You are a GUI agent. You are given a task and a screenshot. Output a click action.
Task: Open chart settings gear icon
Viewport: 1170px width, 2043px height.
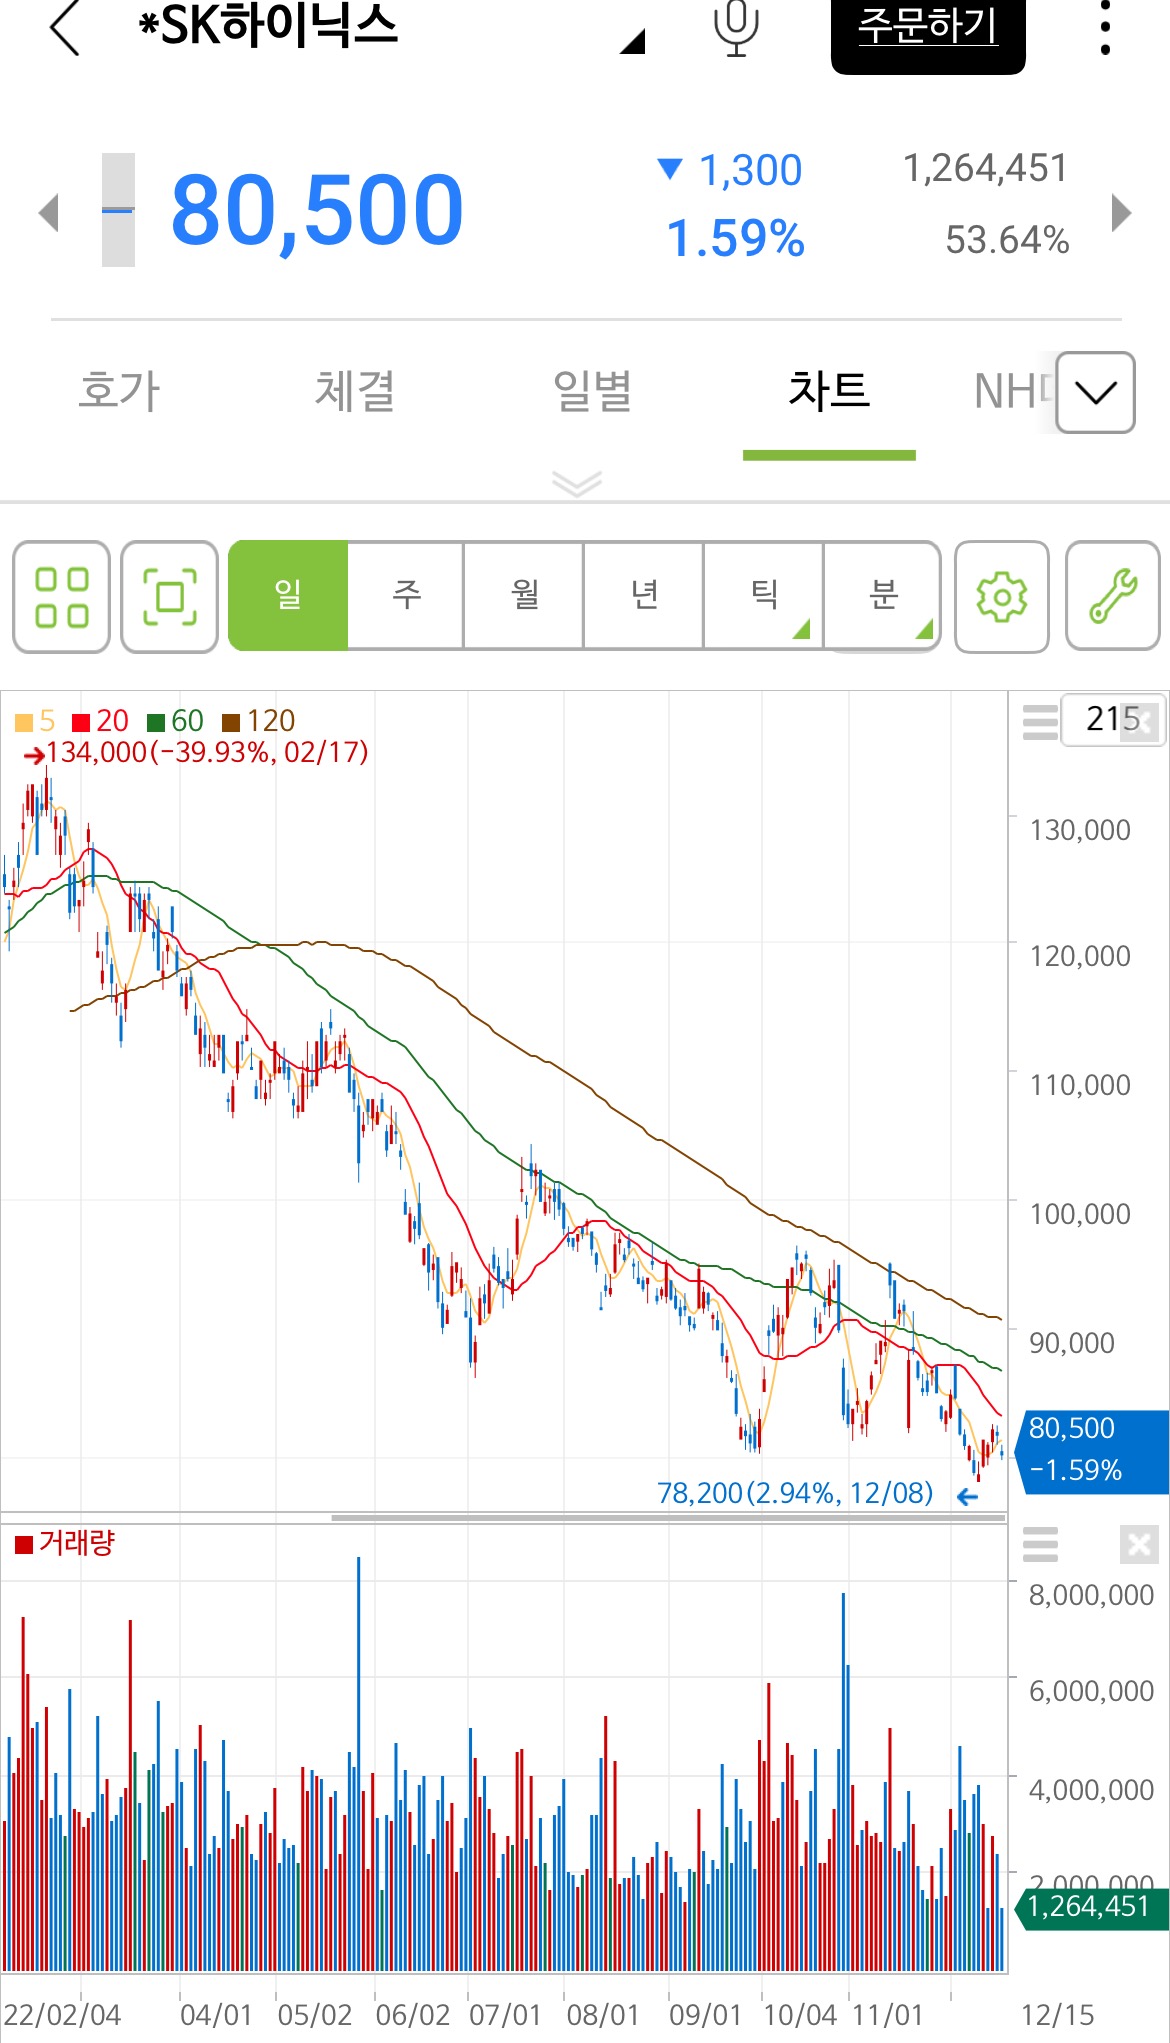[1002, 597]
